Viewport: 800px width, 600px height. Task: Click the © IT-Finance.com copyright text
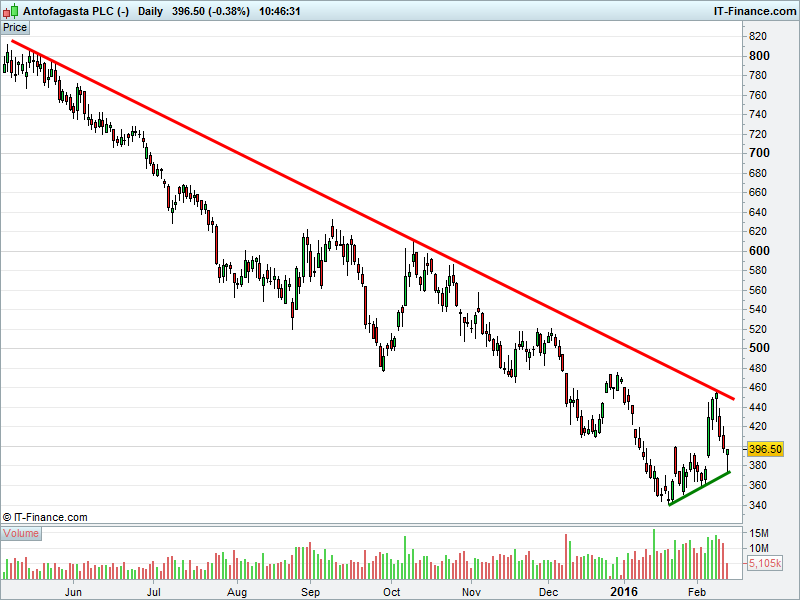tap(46, 517)
